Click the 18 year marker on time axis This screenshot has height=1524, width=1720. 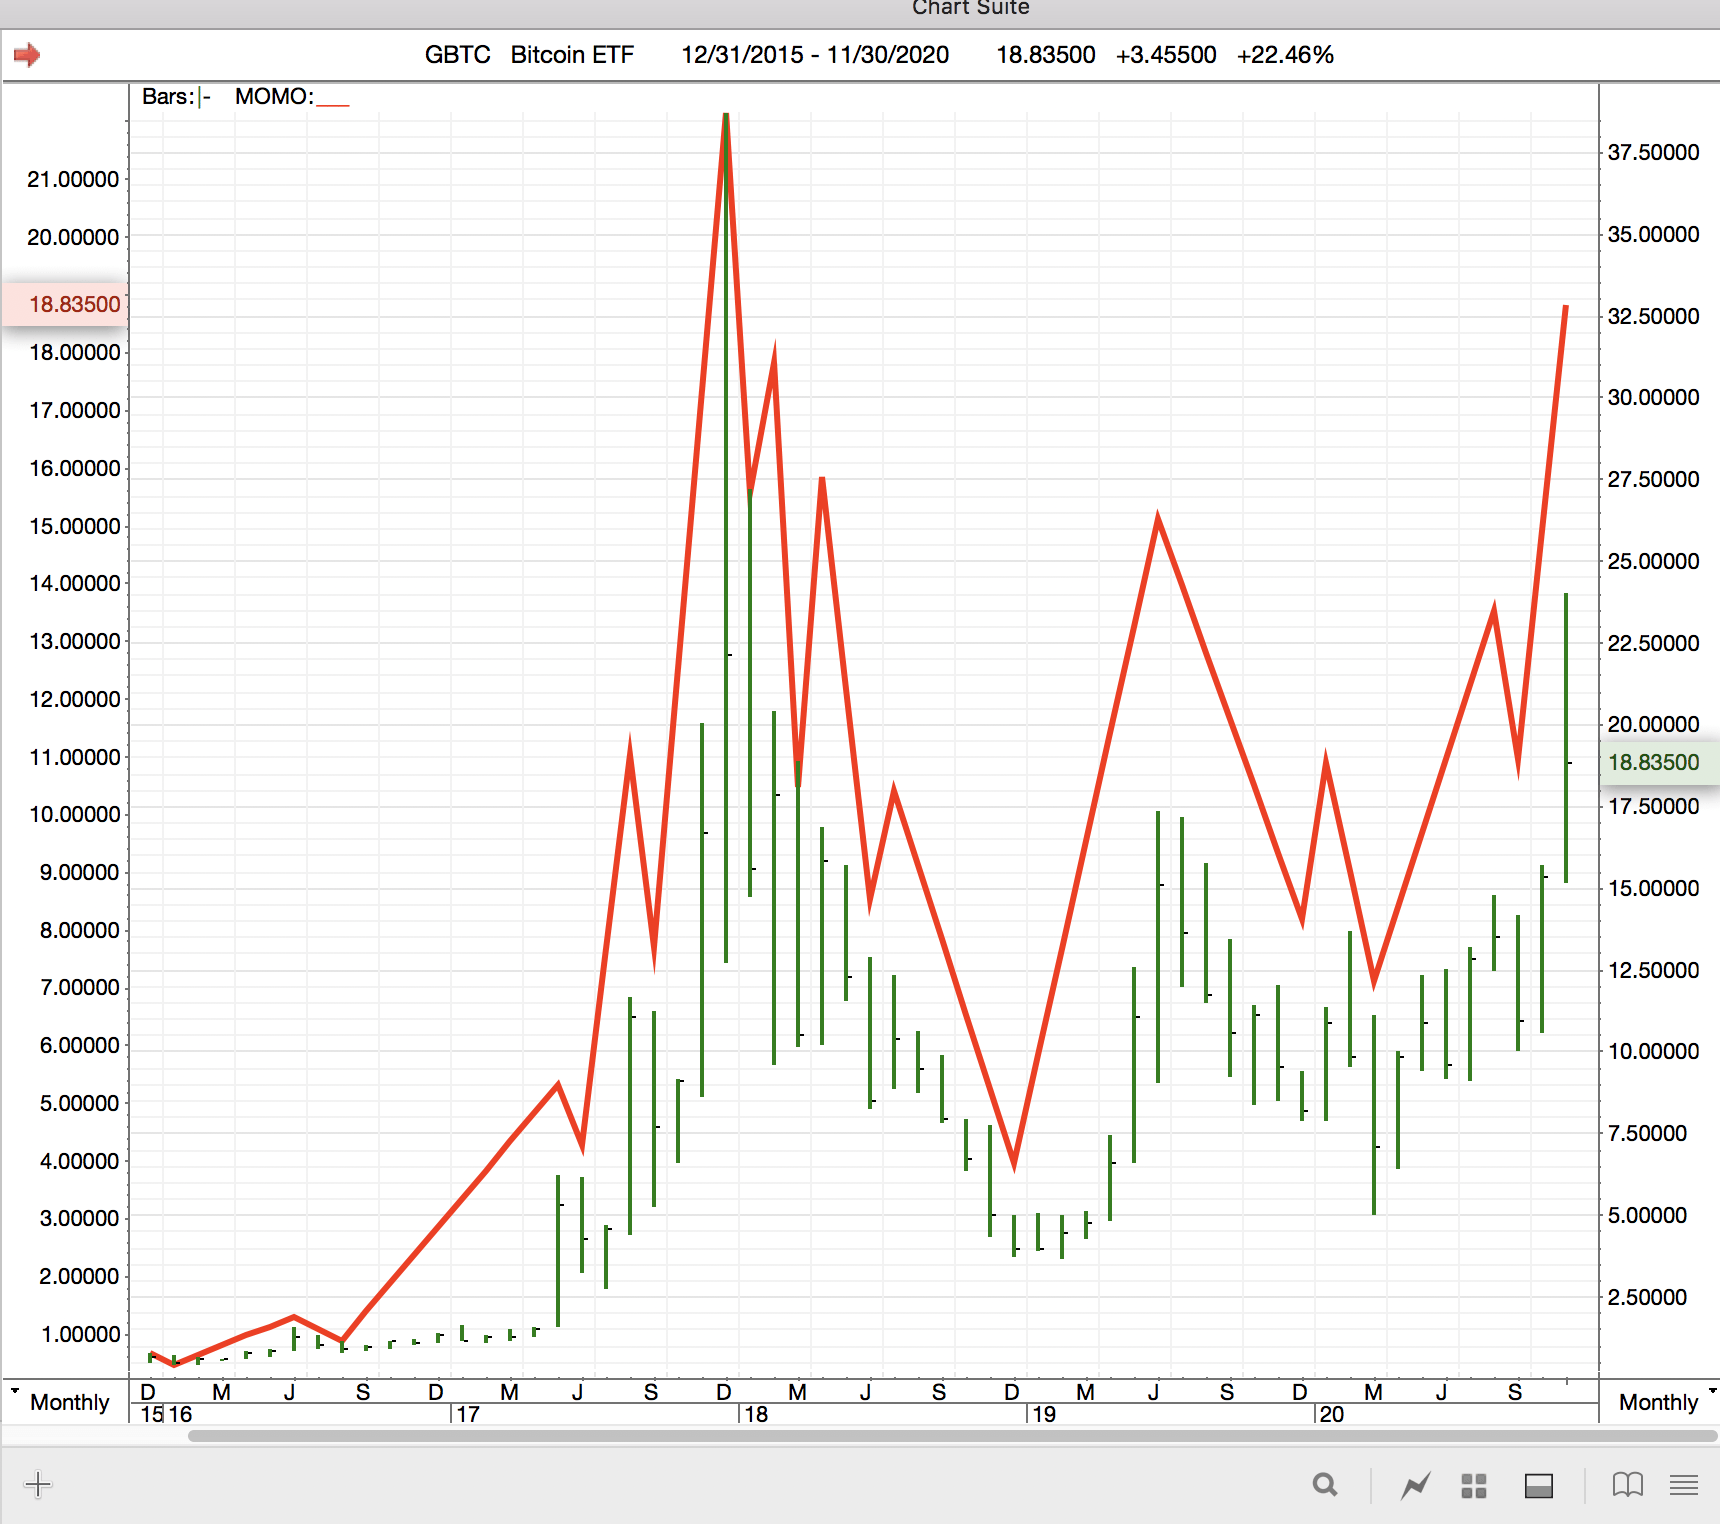(756, 1414)
